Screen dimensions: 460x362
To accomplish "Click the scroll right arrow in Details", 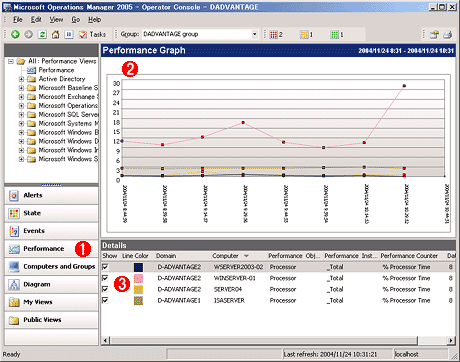I will point(451,340).
